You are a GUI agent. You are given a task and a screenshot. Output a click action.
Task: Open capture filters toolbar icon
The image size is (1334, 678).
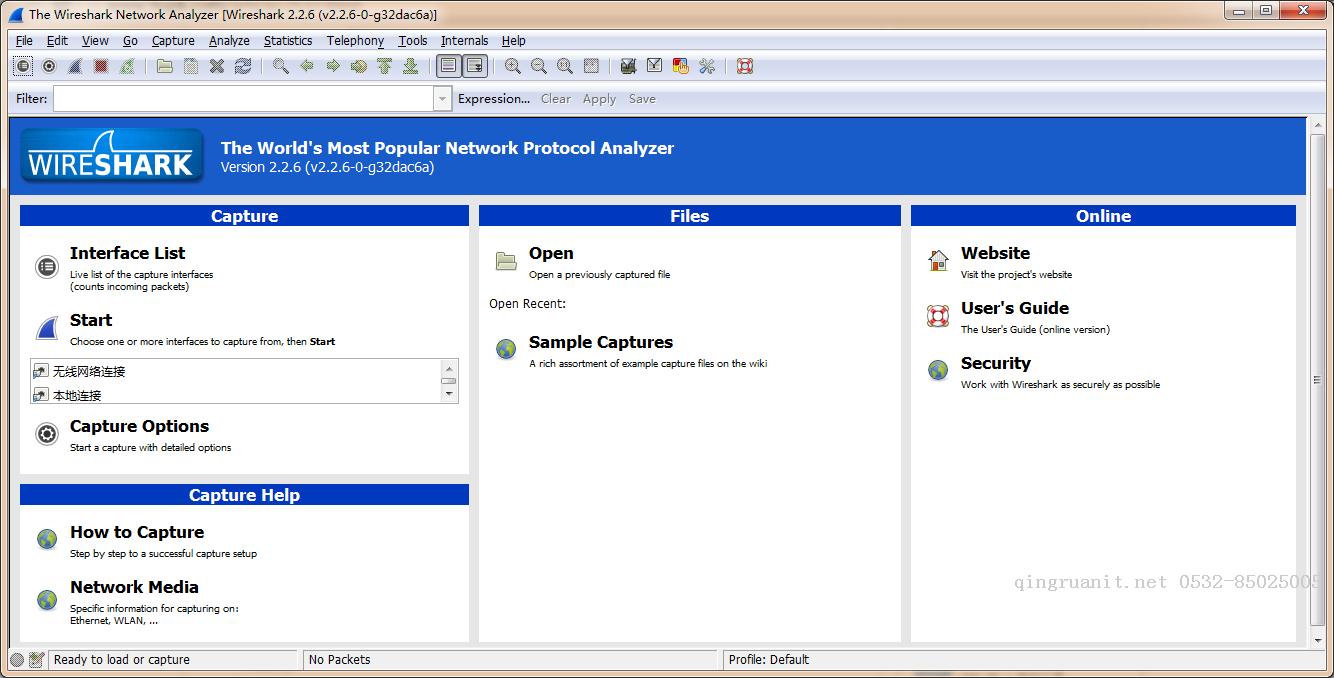click(629, 66)
